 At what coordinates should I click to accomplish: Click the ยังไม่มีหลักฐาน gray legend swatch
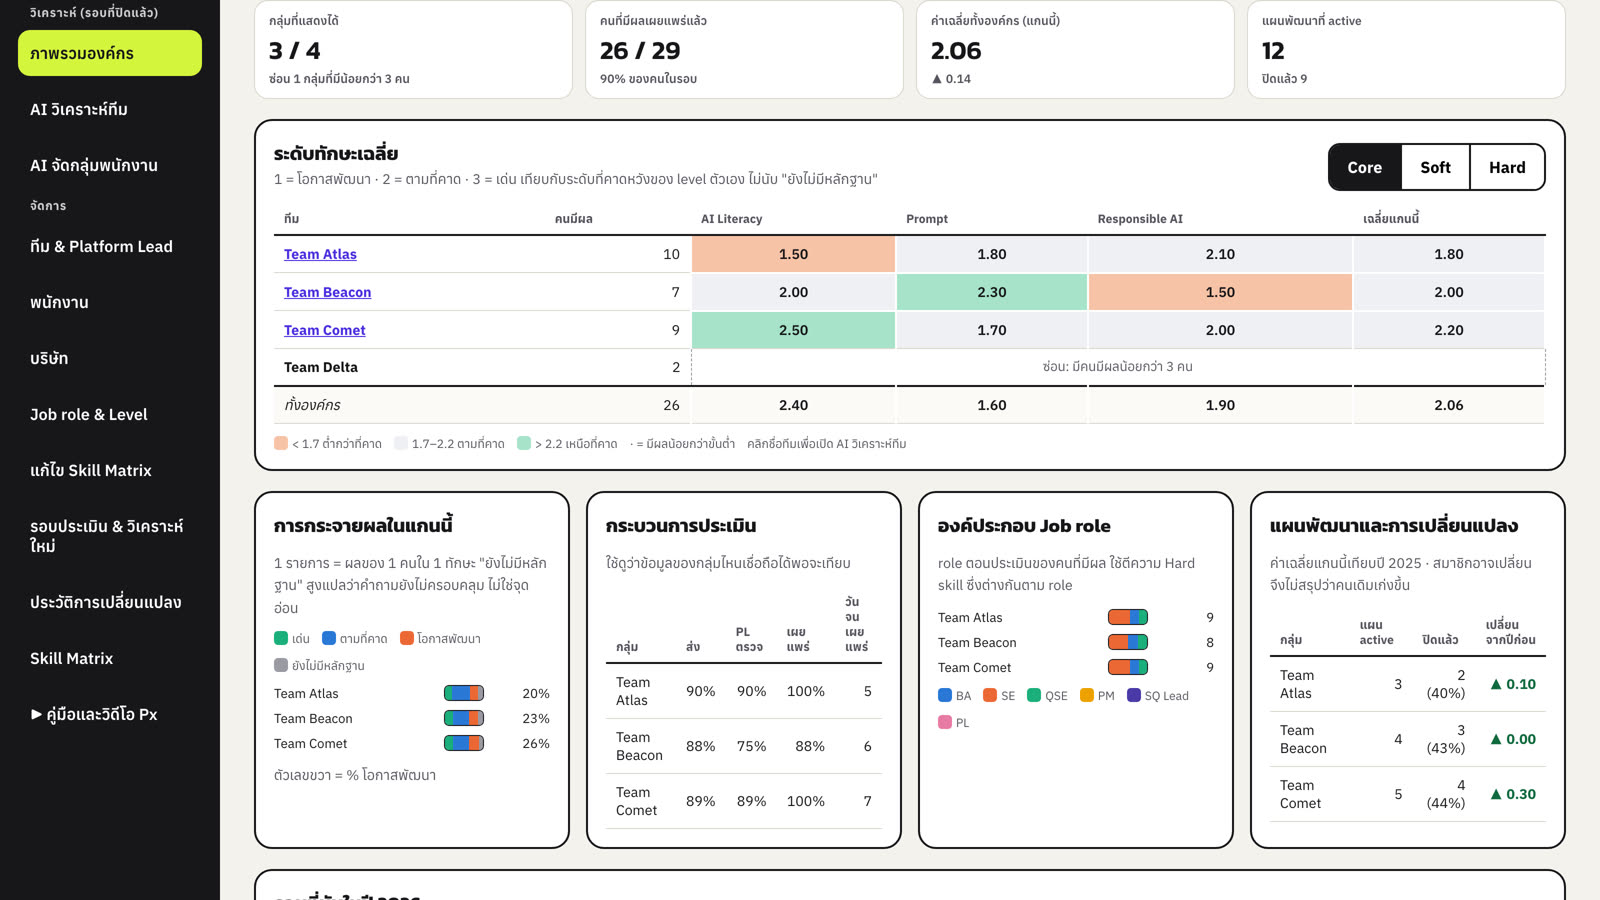(x=281, y=665)
